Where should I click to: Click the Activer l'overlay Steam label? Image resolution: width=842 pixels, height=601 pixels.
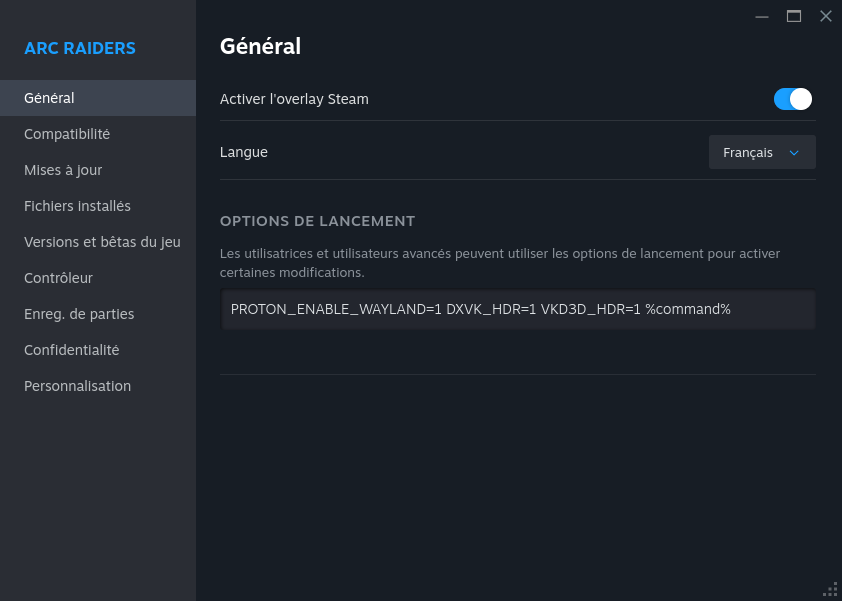tap(294, 99)
